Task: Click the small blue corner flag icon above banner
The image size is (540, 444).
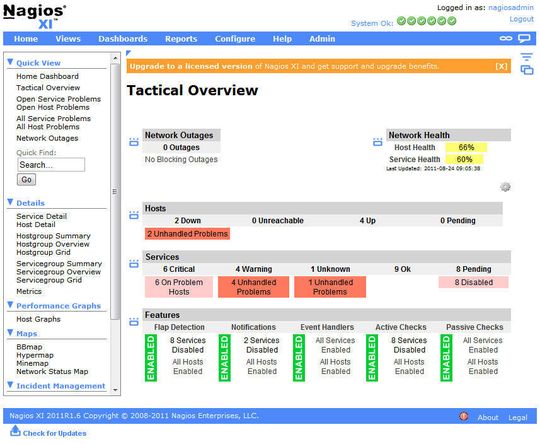Action: click(x=128, y=53)
